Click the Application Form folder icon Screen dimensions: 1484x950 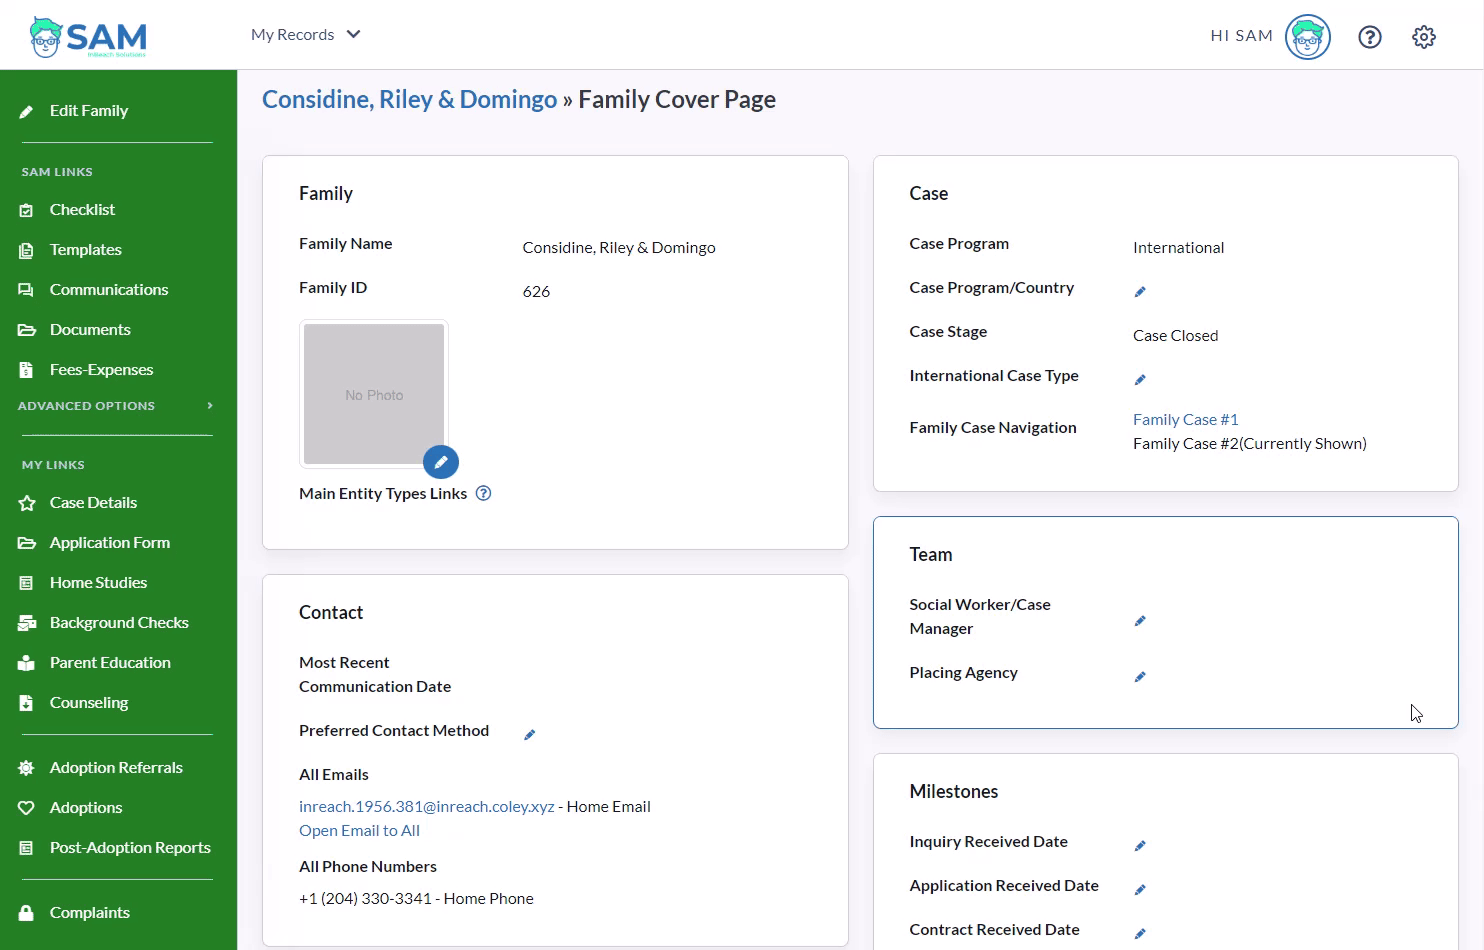(x=27, y=543)
